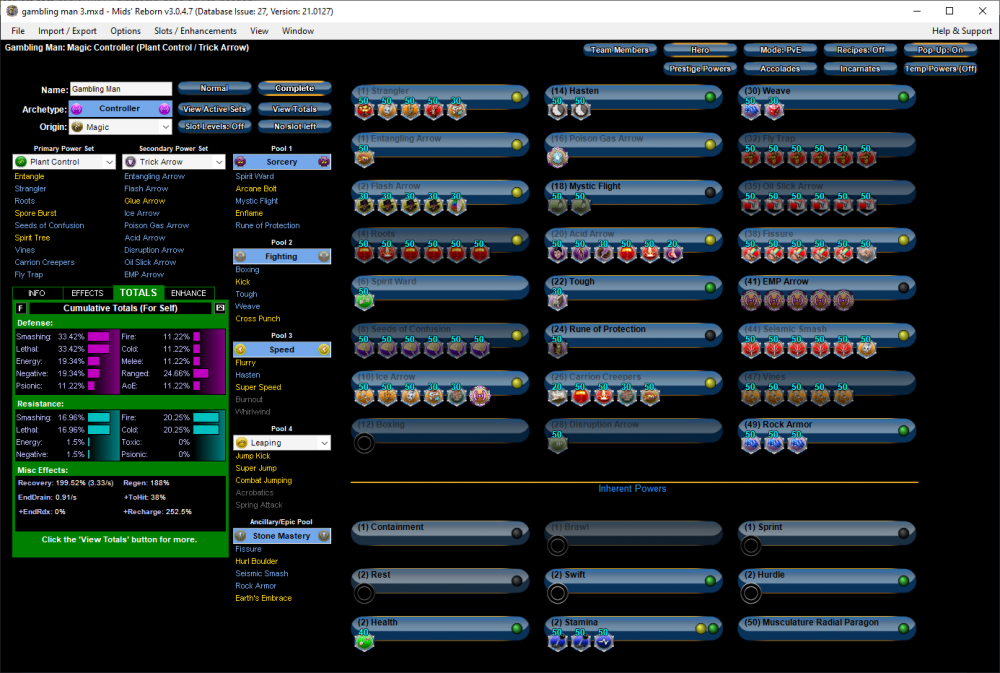
Task: Click the right arrow icon on Speed pool
Action: [323, 350]
